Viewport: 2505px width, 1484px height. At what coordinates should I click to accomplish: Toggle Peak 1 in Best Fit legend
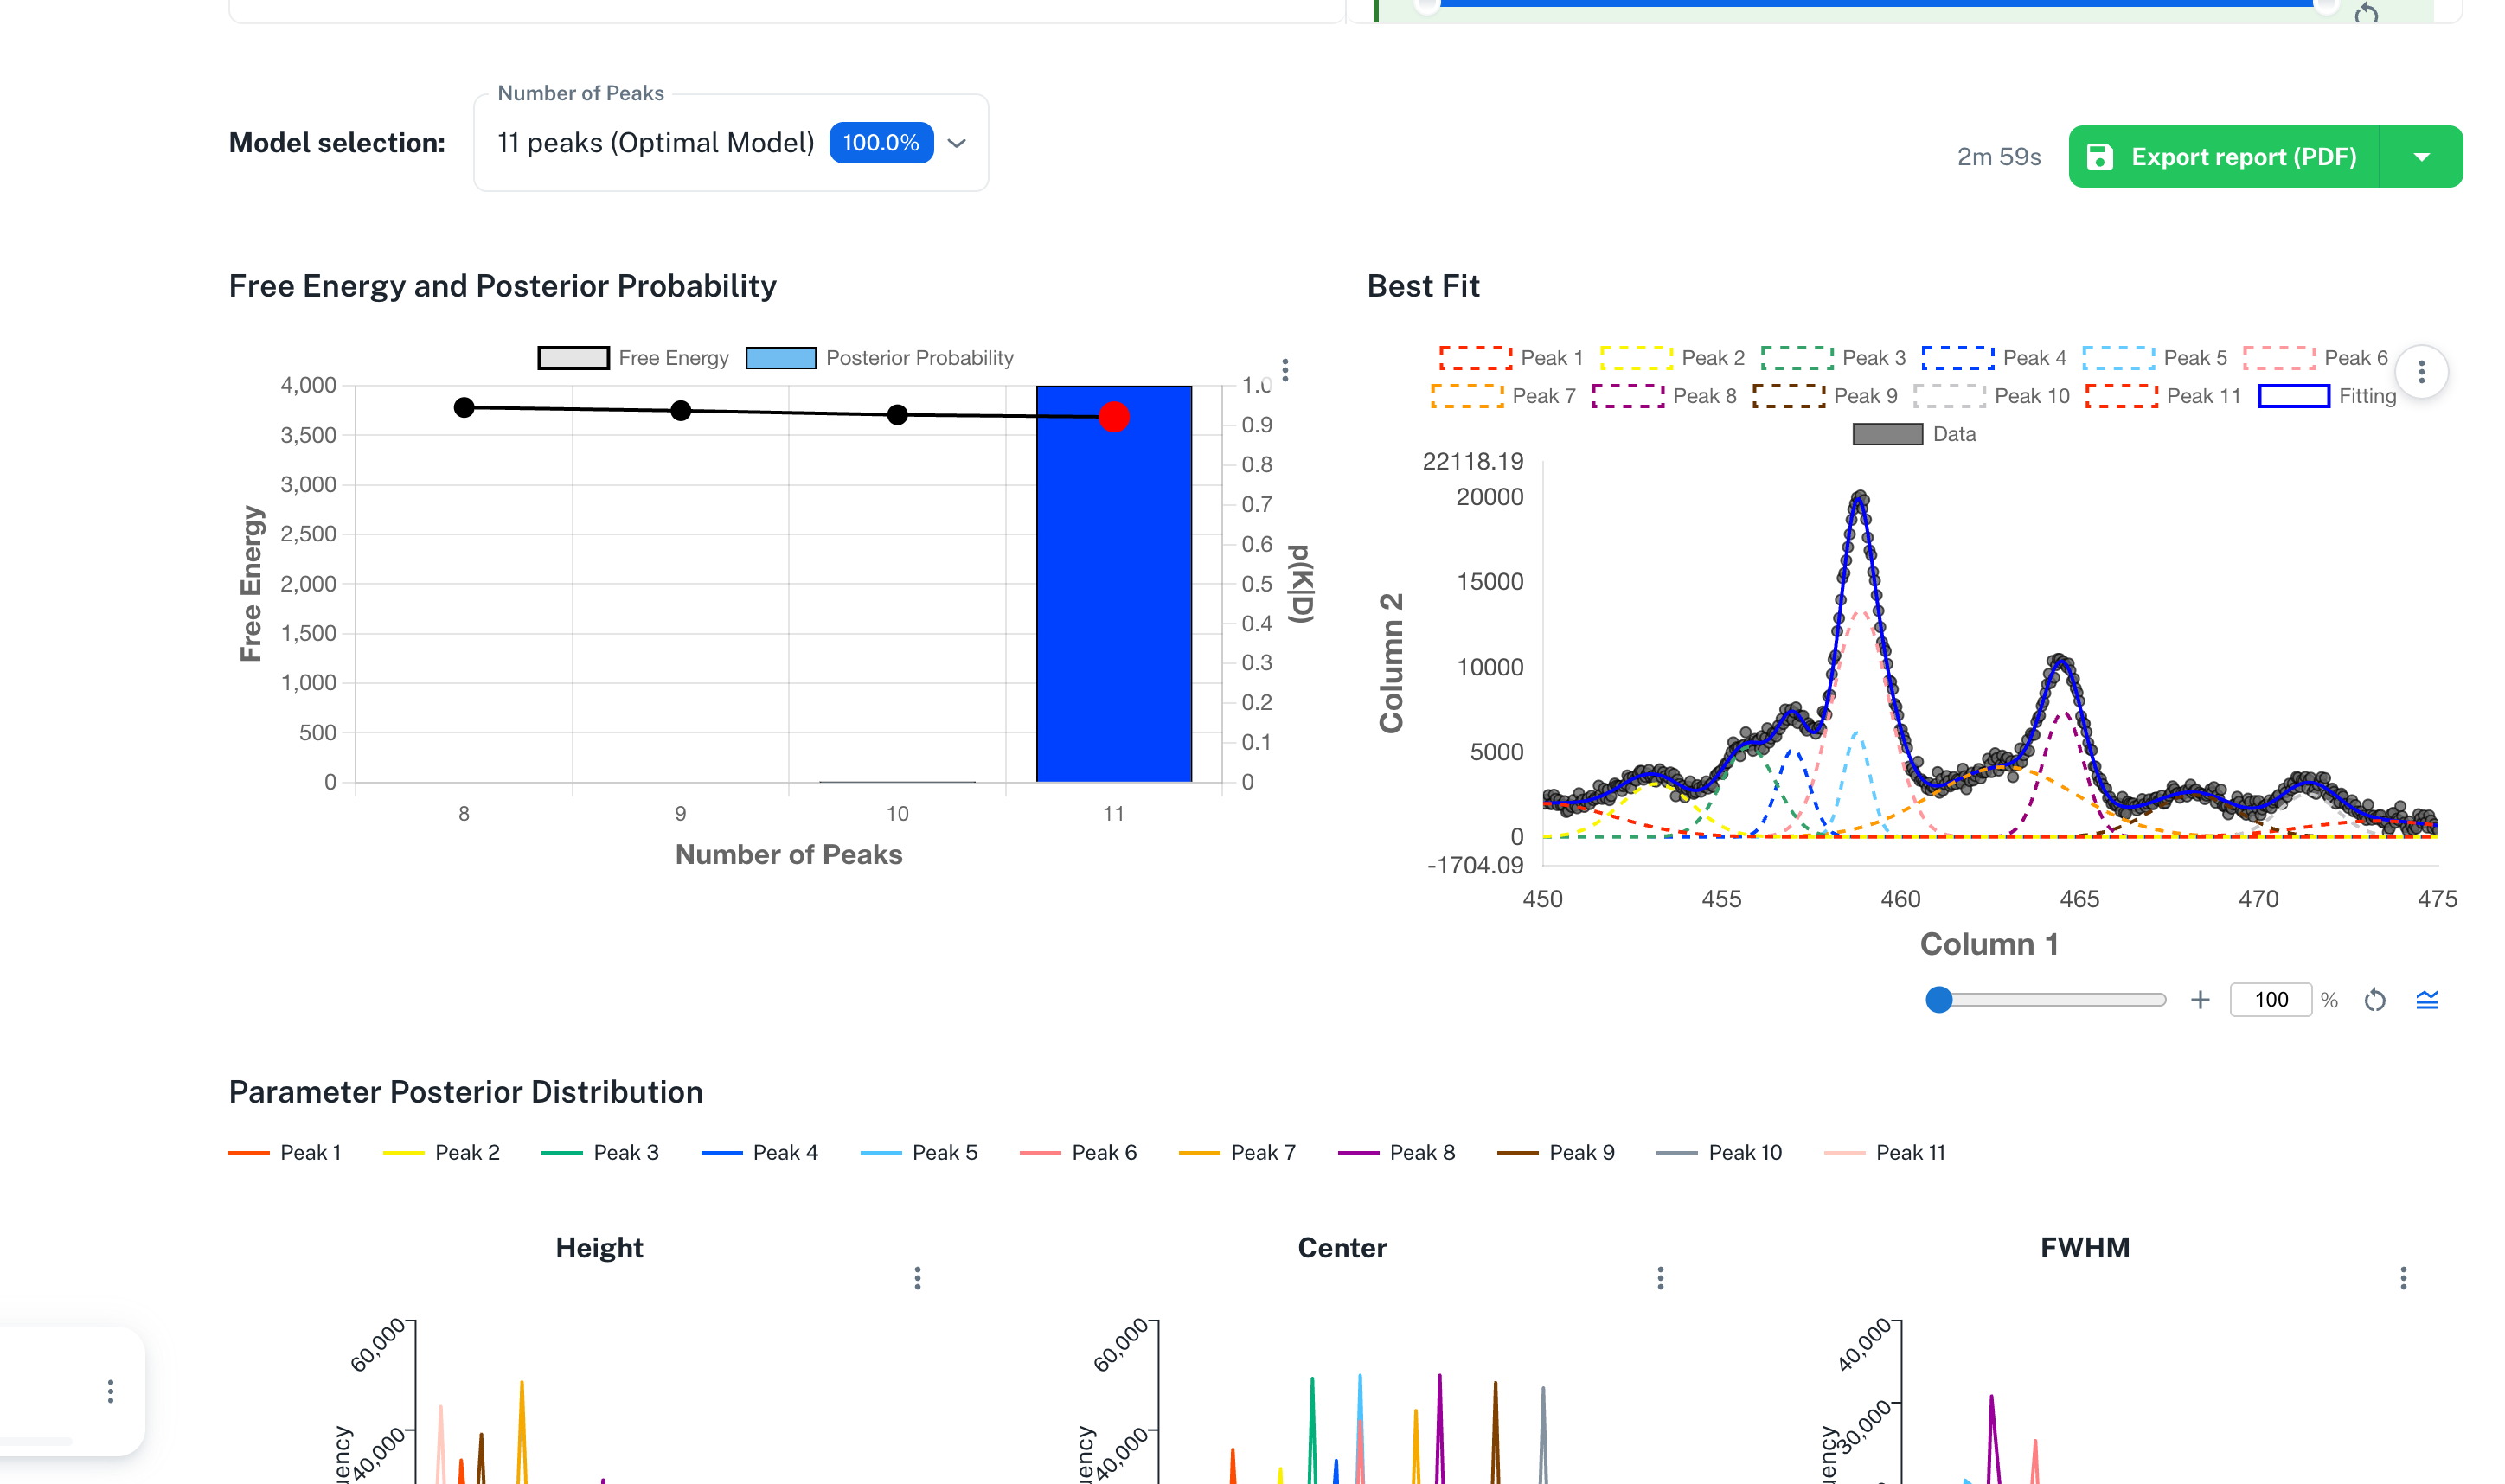point(1511,358)
